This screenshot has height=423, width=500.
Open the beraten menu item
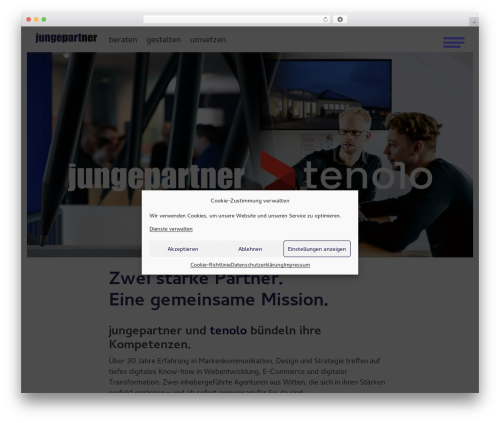[123, 40]
